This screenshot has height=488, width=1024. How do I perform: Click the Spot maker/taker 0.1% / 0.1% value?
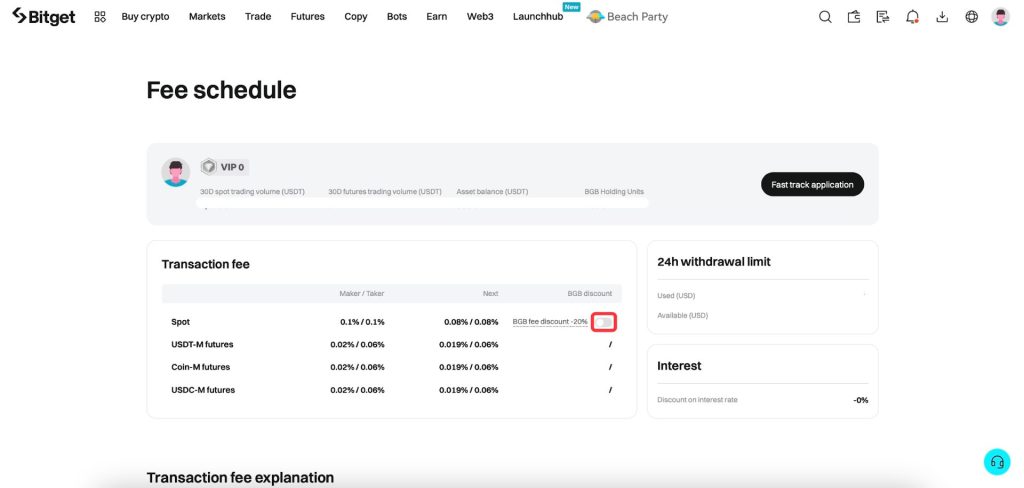(362, 322)
